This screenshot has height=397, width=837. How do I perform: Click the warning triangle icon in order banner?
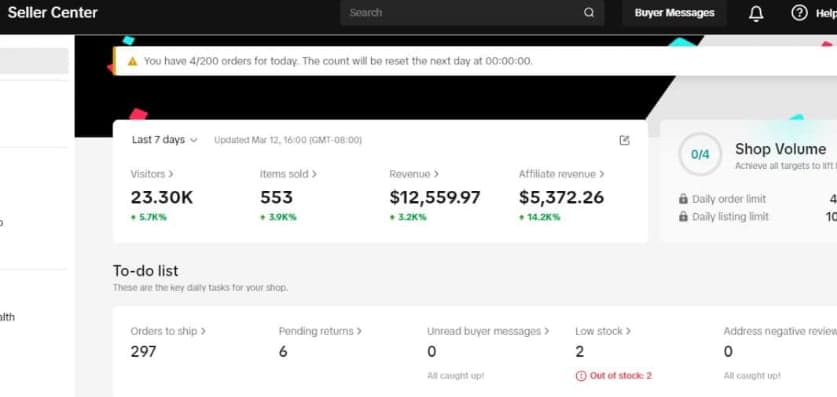132,61
